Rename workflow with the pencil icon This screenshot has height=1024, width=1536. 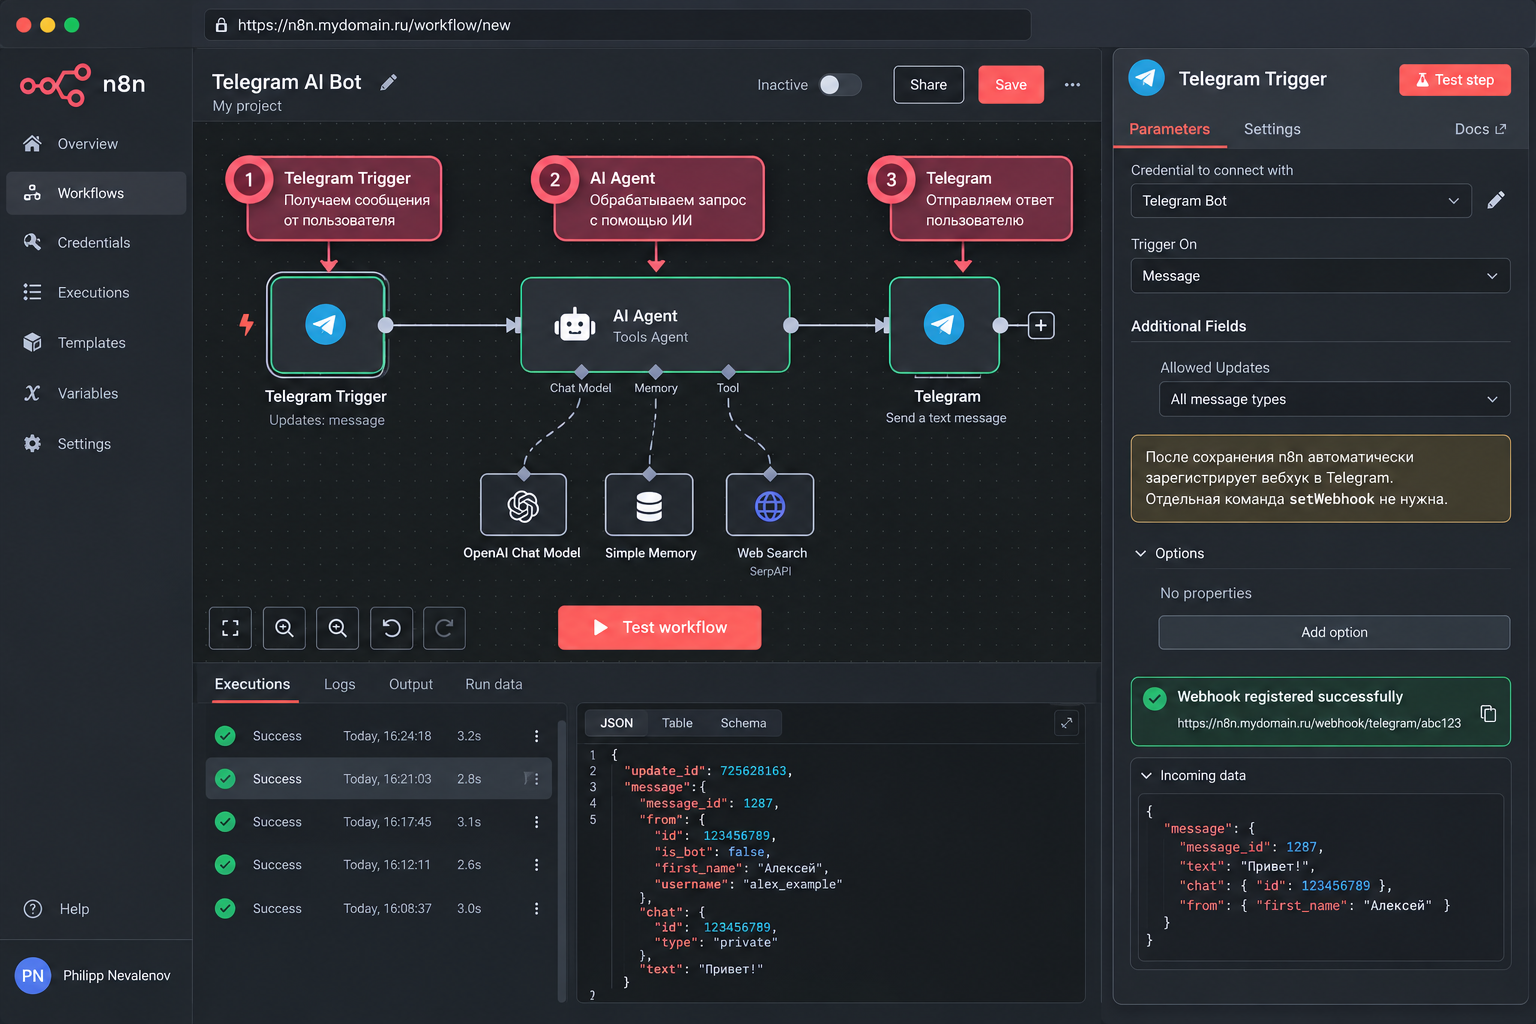[389, 82]
